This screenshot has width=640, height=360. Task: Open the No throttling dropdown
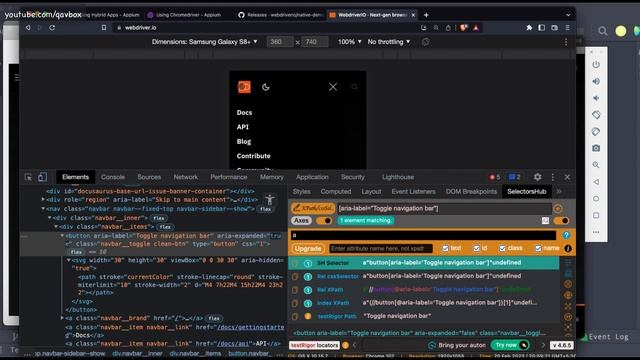[389, 42]
